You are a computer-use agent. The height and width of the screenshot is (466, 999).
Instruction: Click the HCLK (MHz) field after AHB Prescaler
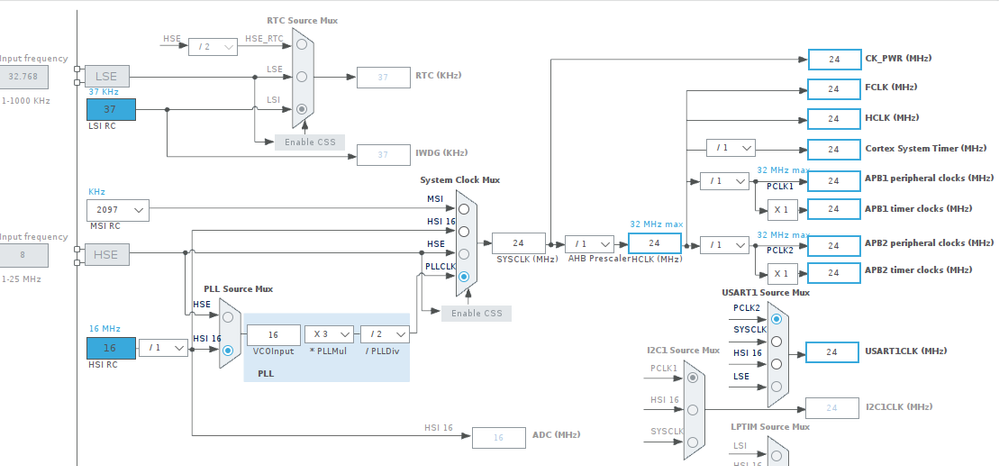[654, 243]
